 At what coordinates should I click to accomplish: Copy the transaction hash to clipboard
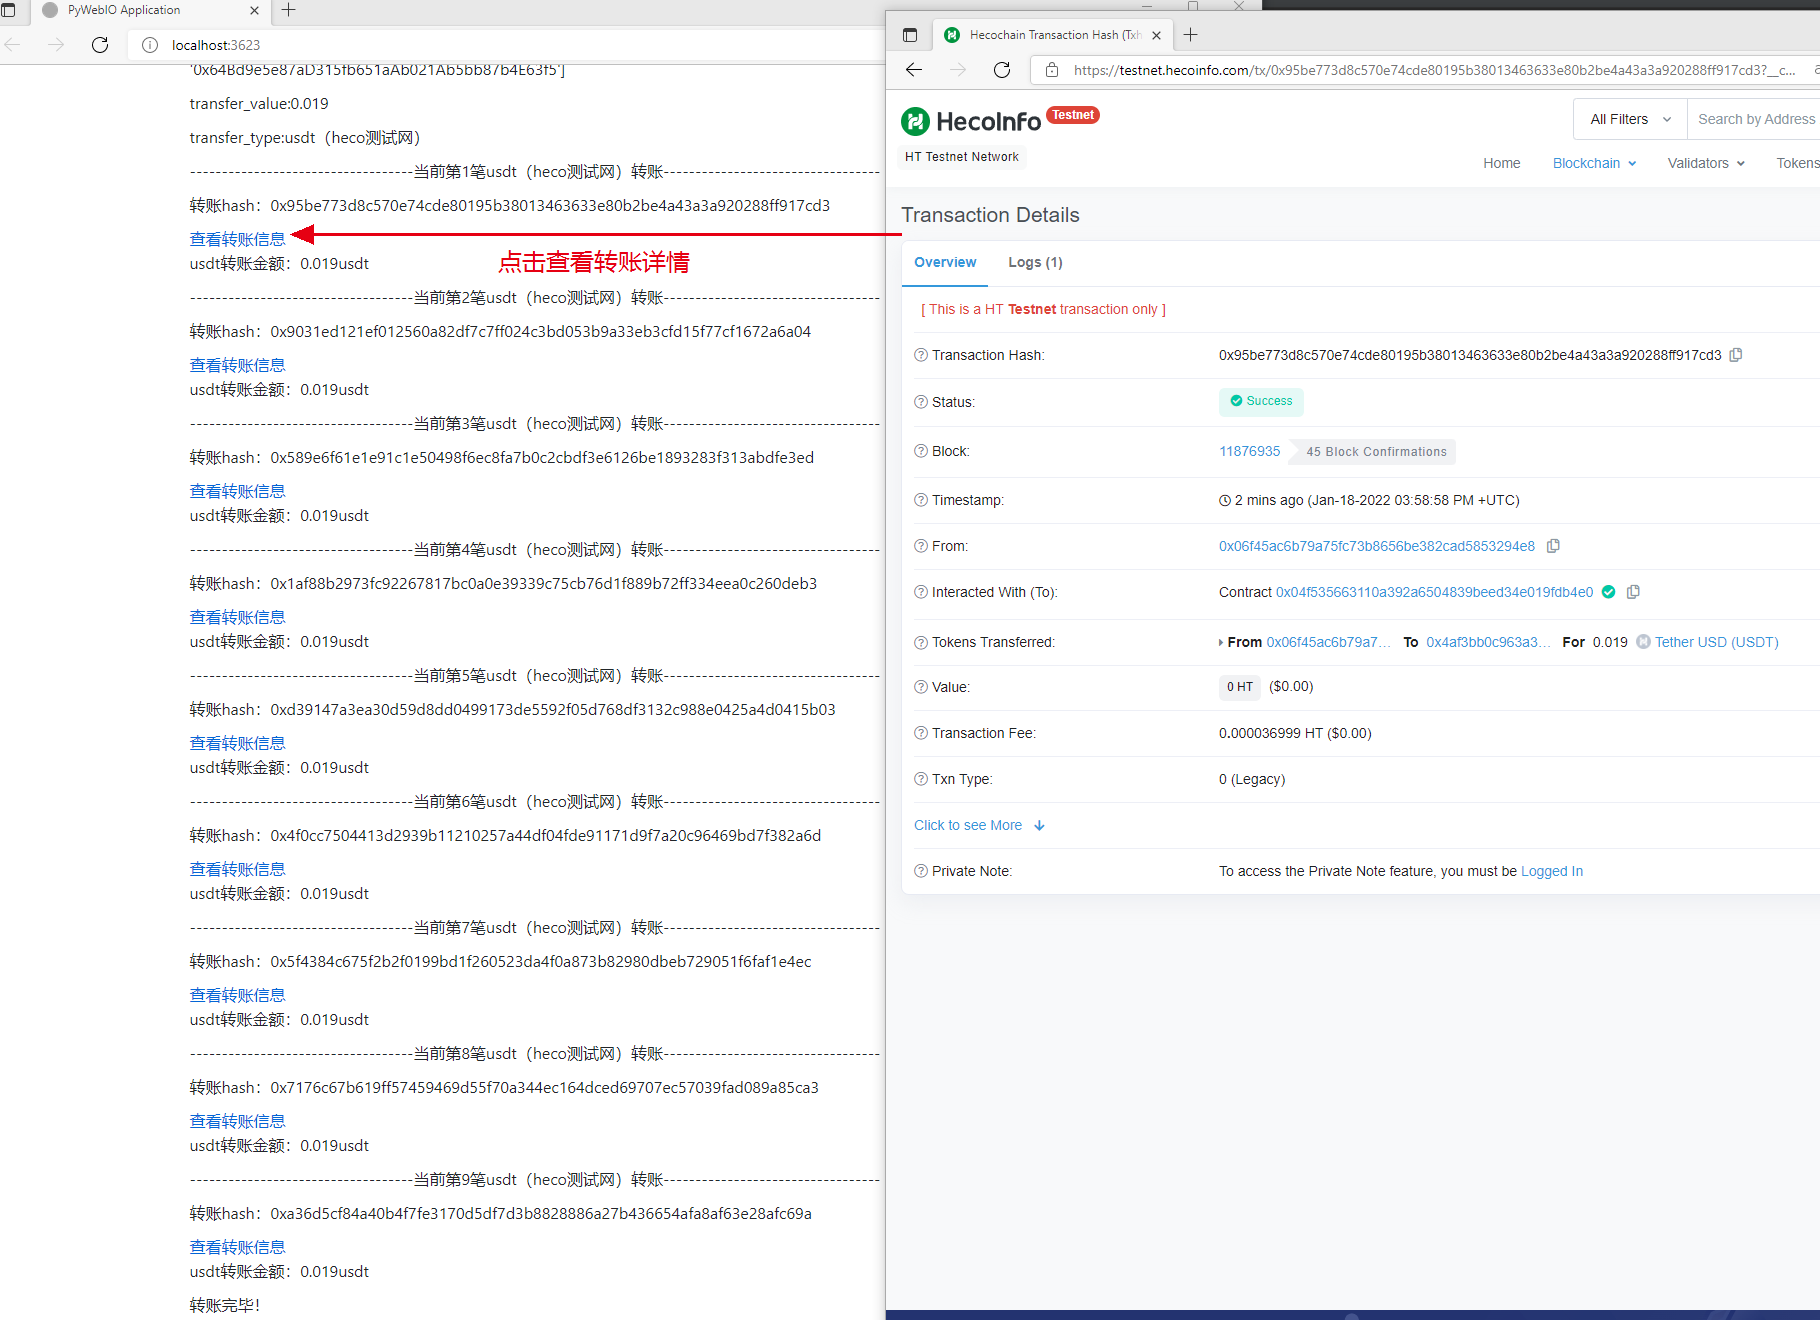[1736, 355]
